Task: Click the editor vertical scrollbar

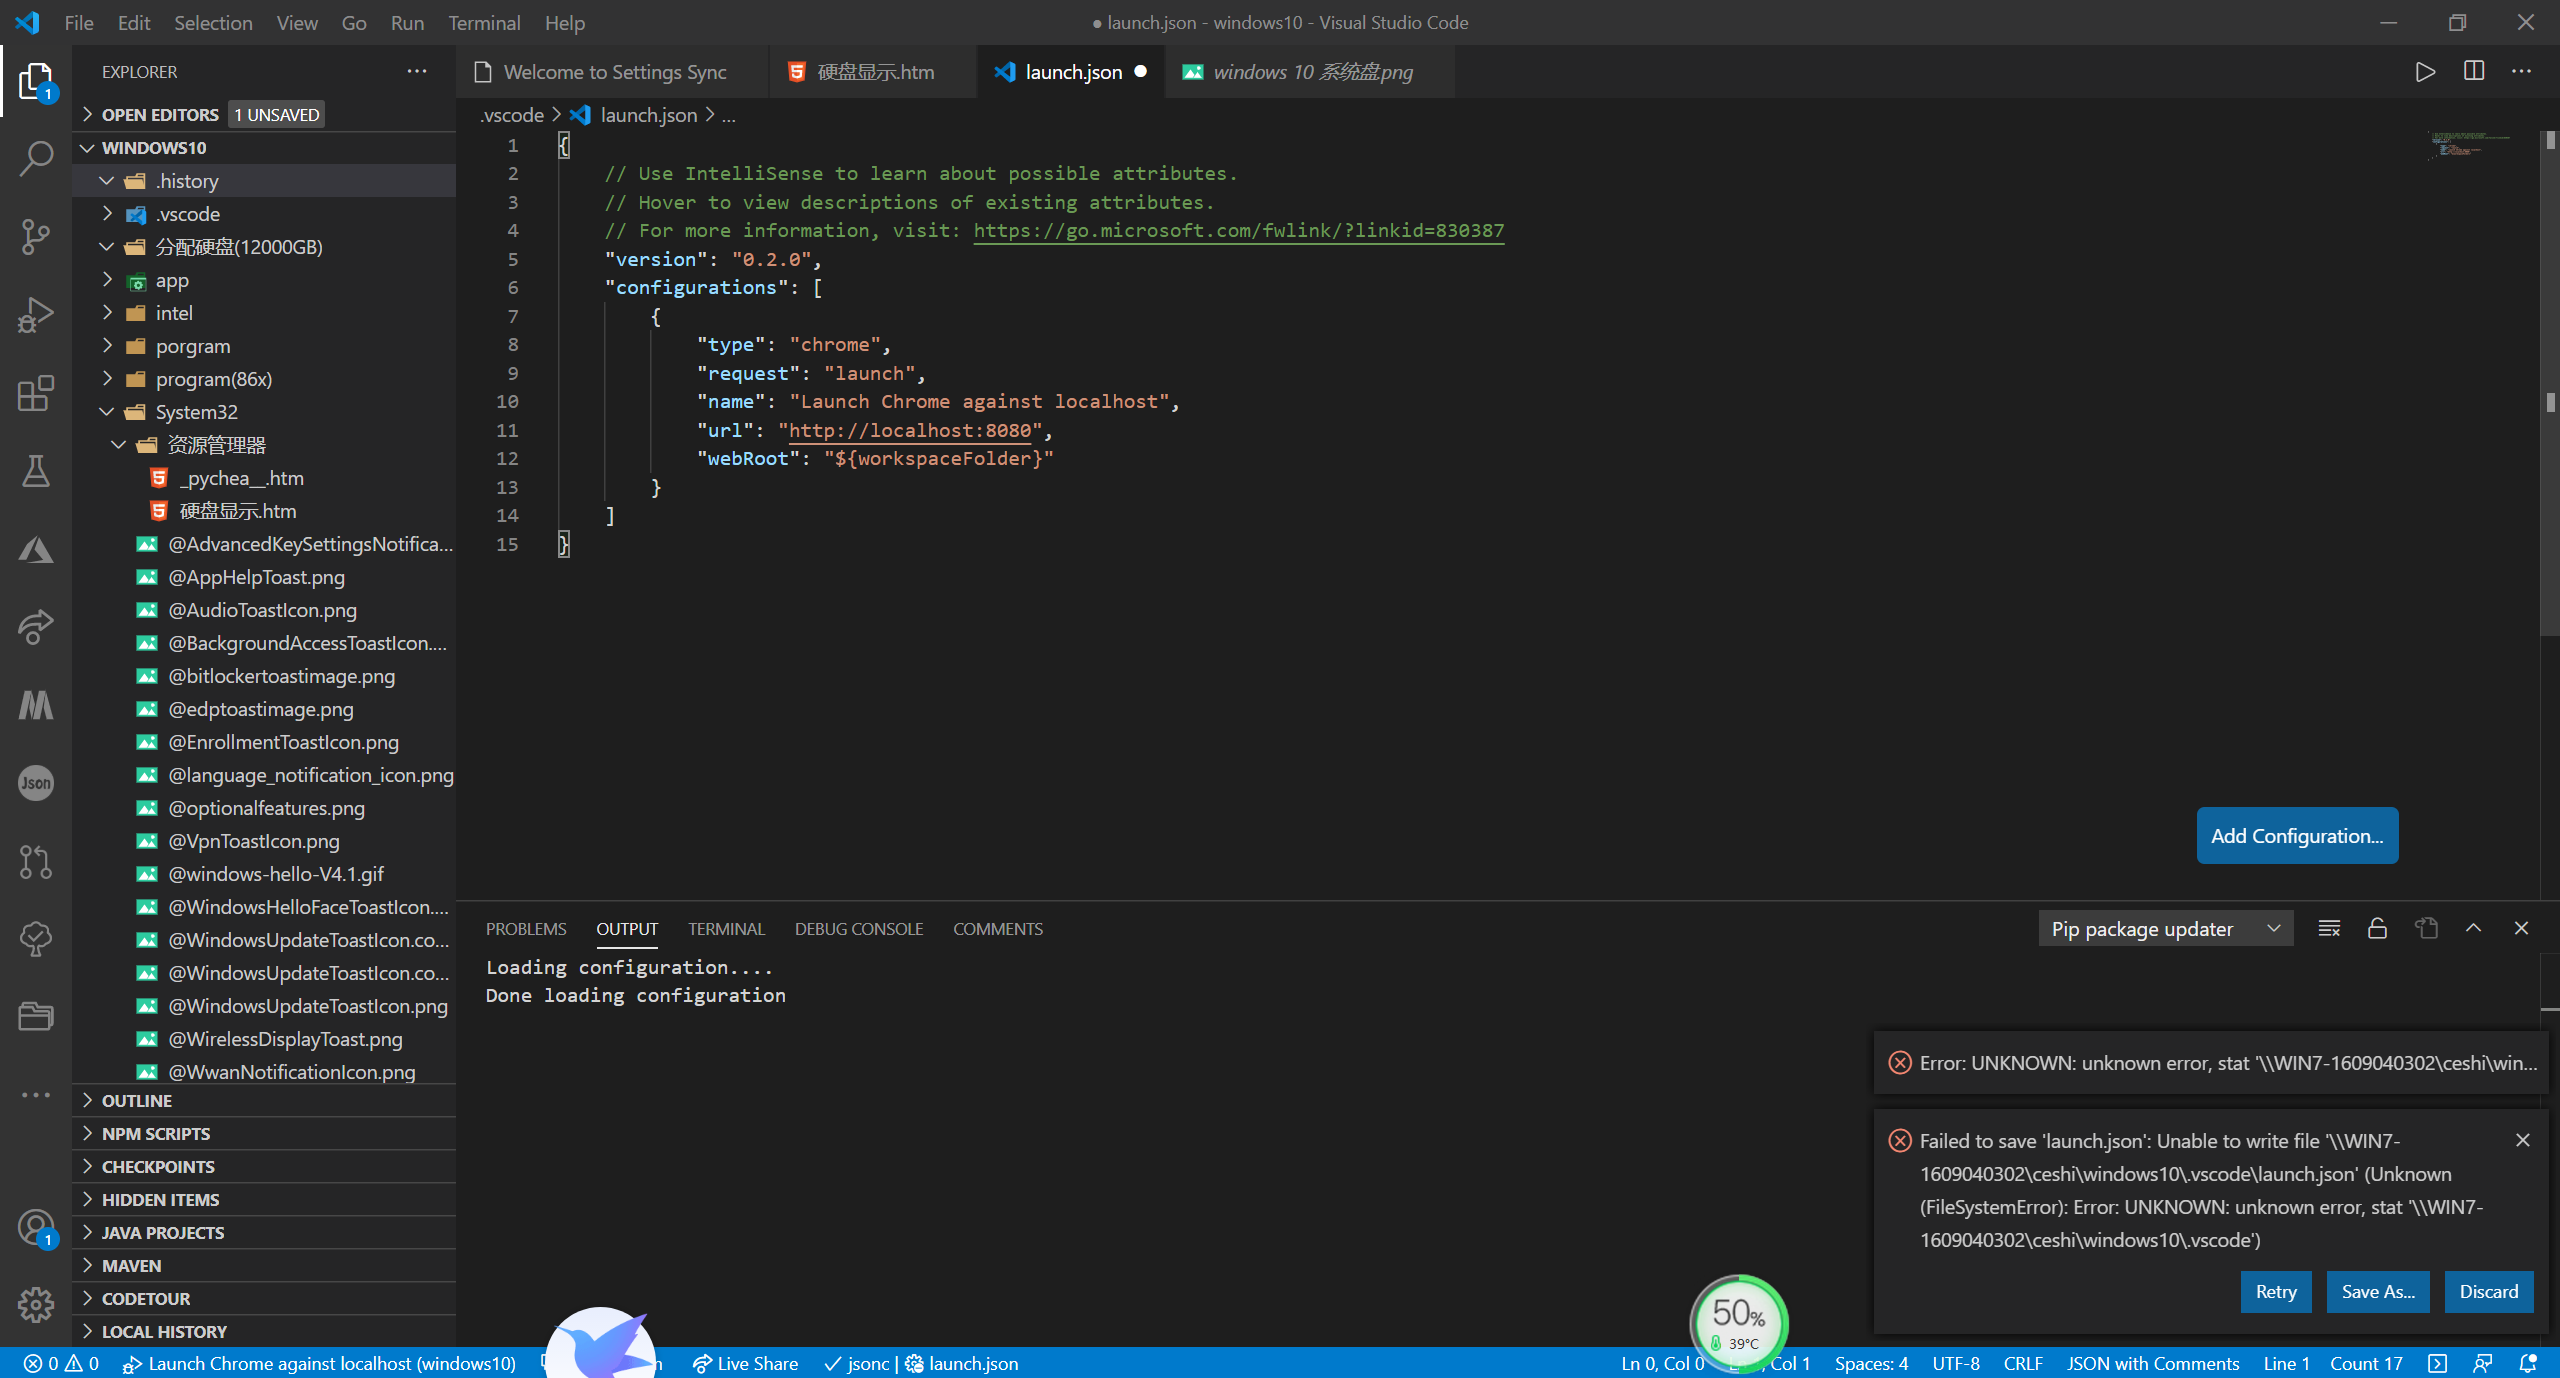Action: tap(2550, 383)
